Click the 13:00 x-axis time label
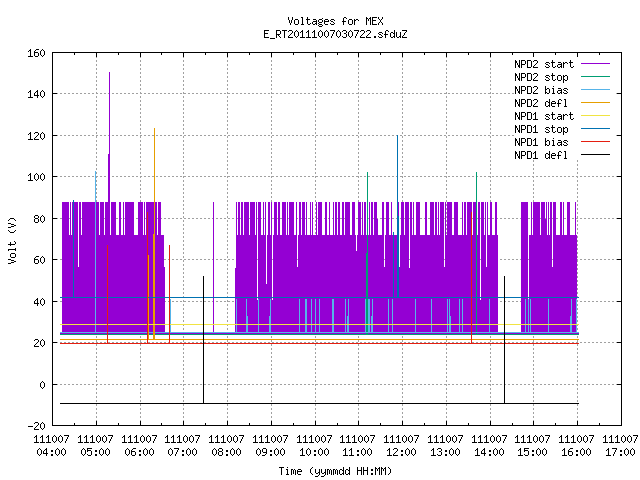 coord(445,453)
